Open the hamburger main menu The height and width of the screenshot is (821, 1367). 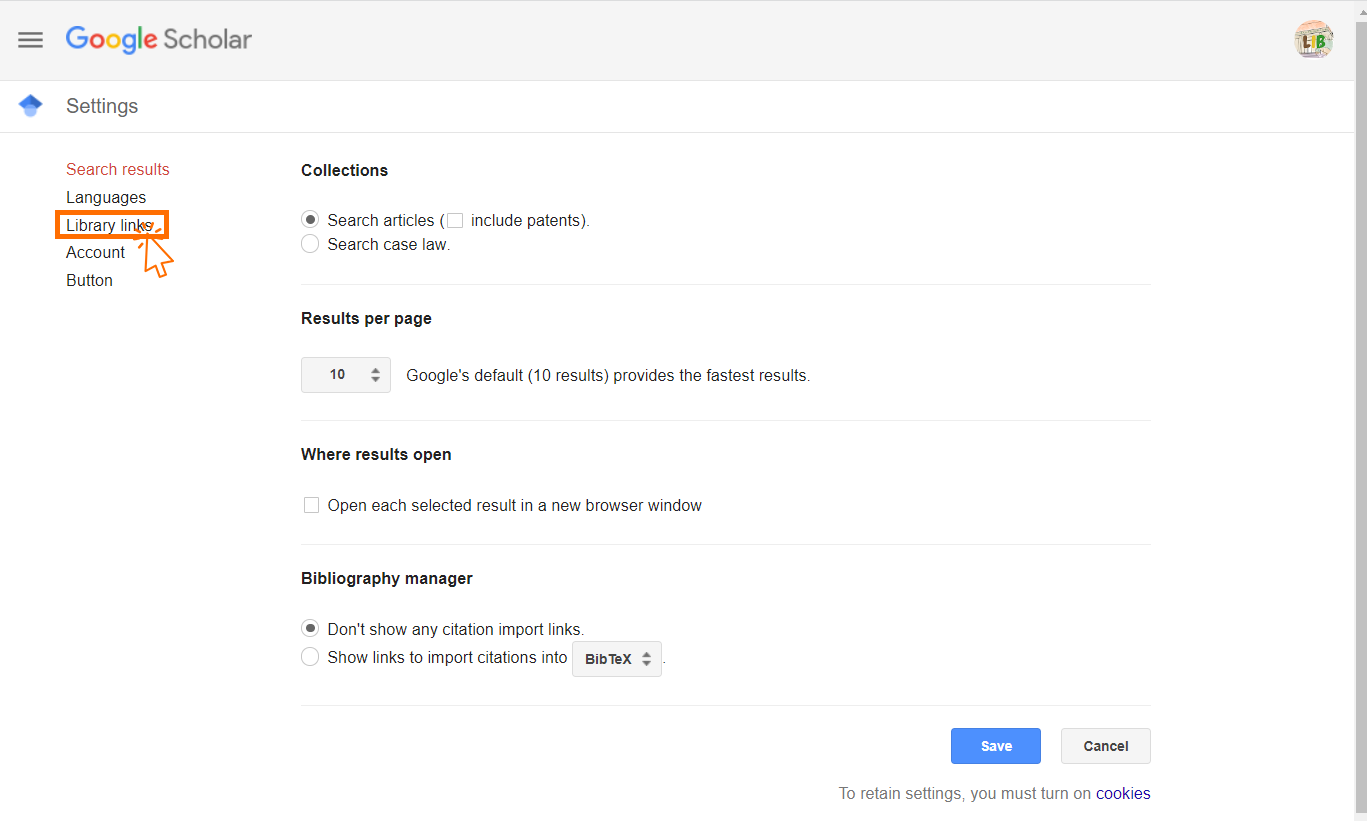(31, 40)
